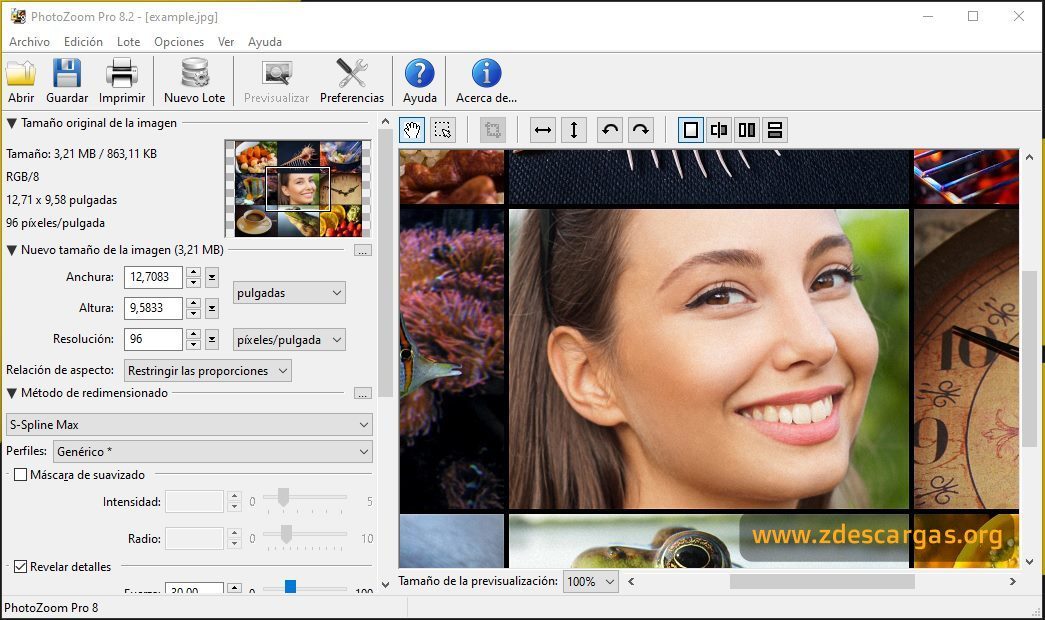This screenshot has height=620, width=1045.
Task: Save the image using Guardar
Action: pyautogui.click(x=67, y=81)
